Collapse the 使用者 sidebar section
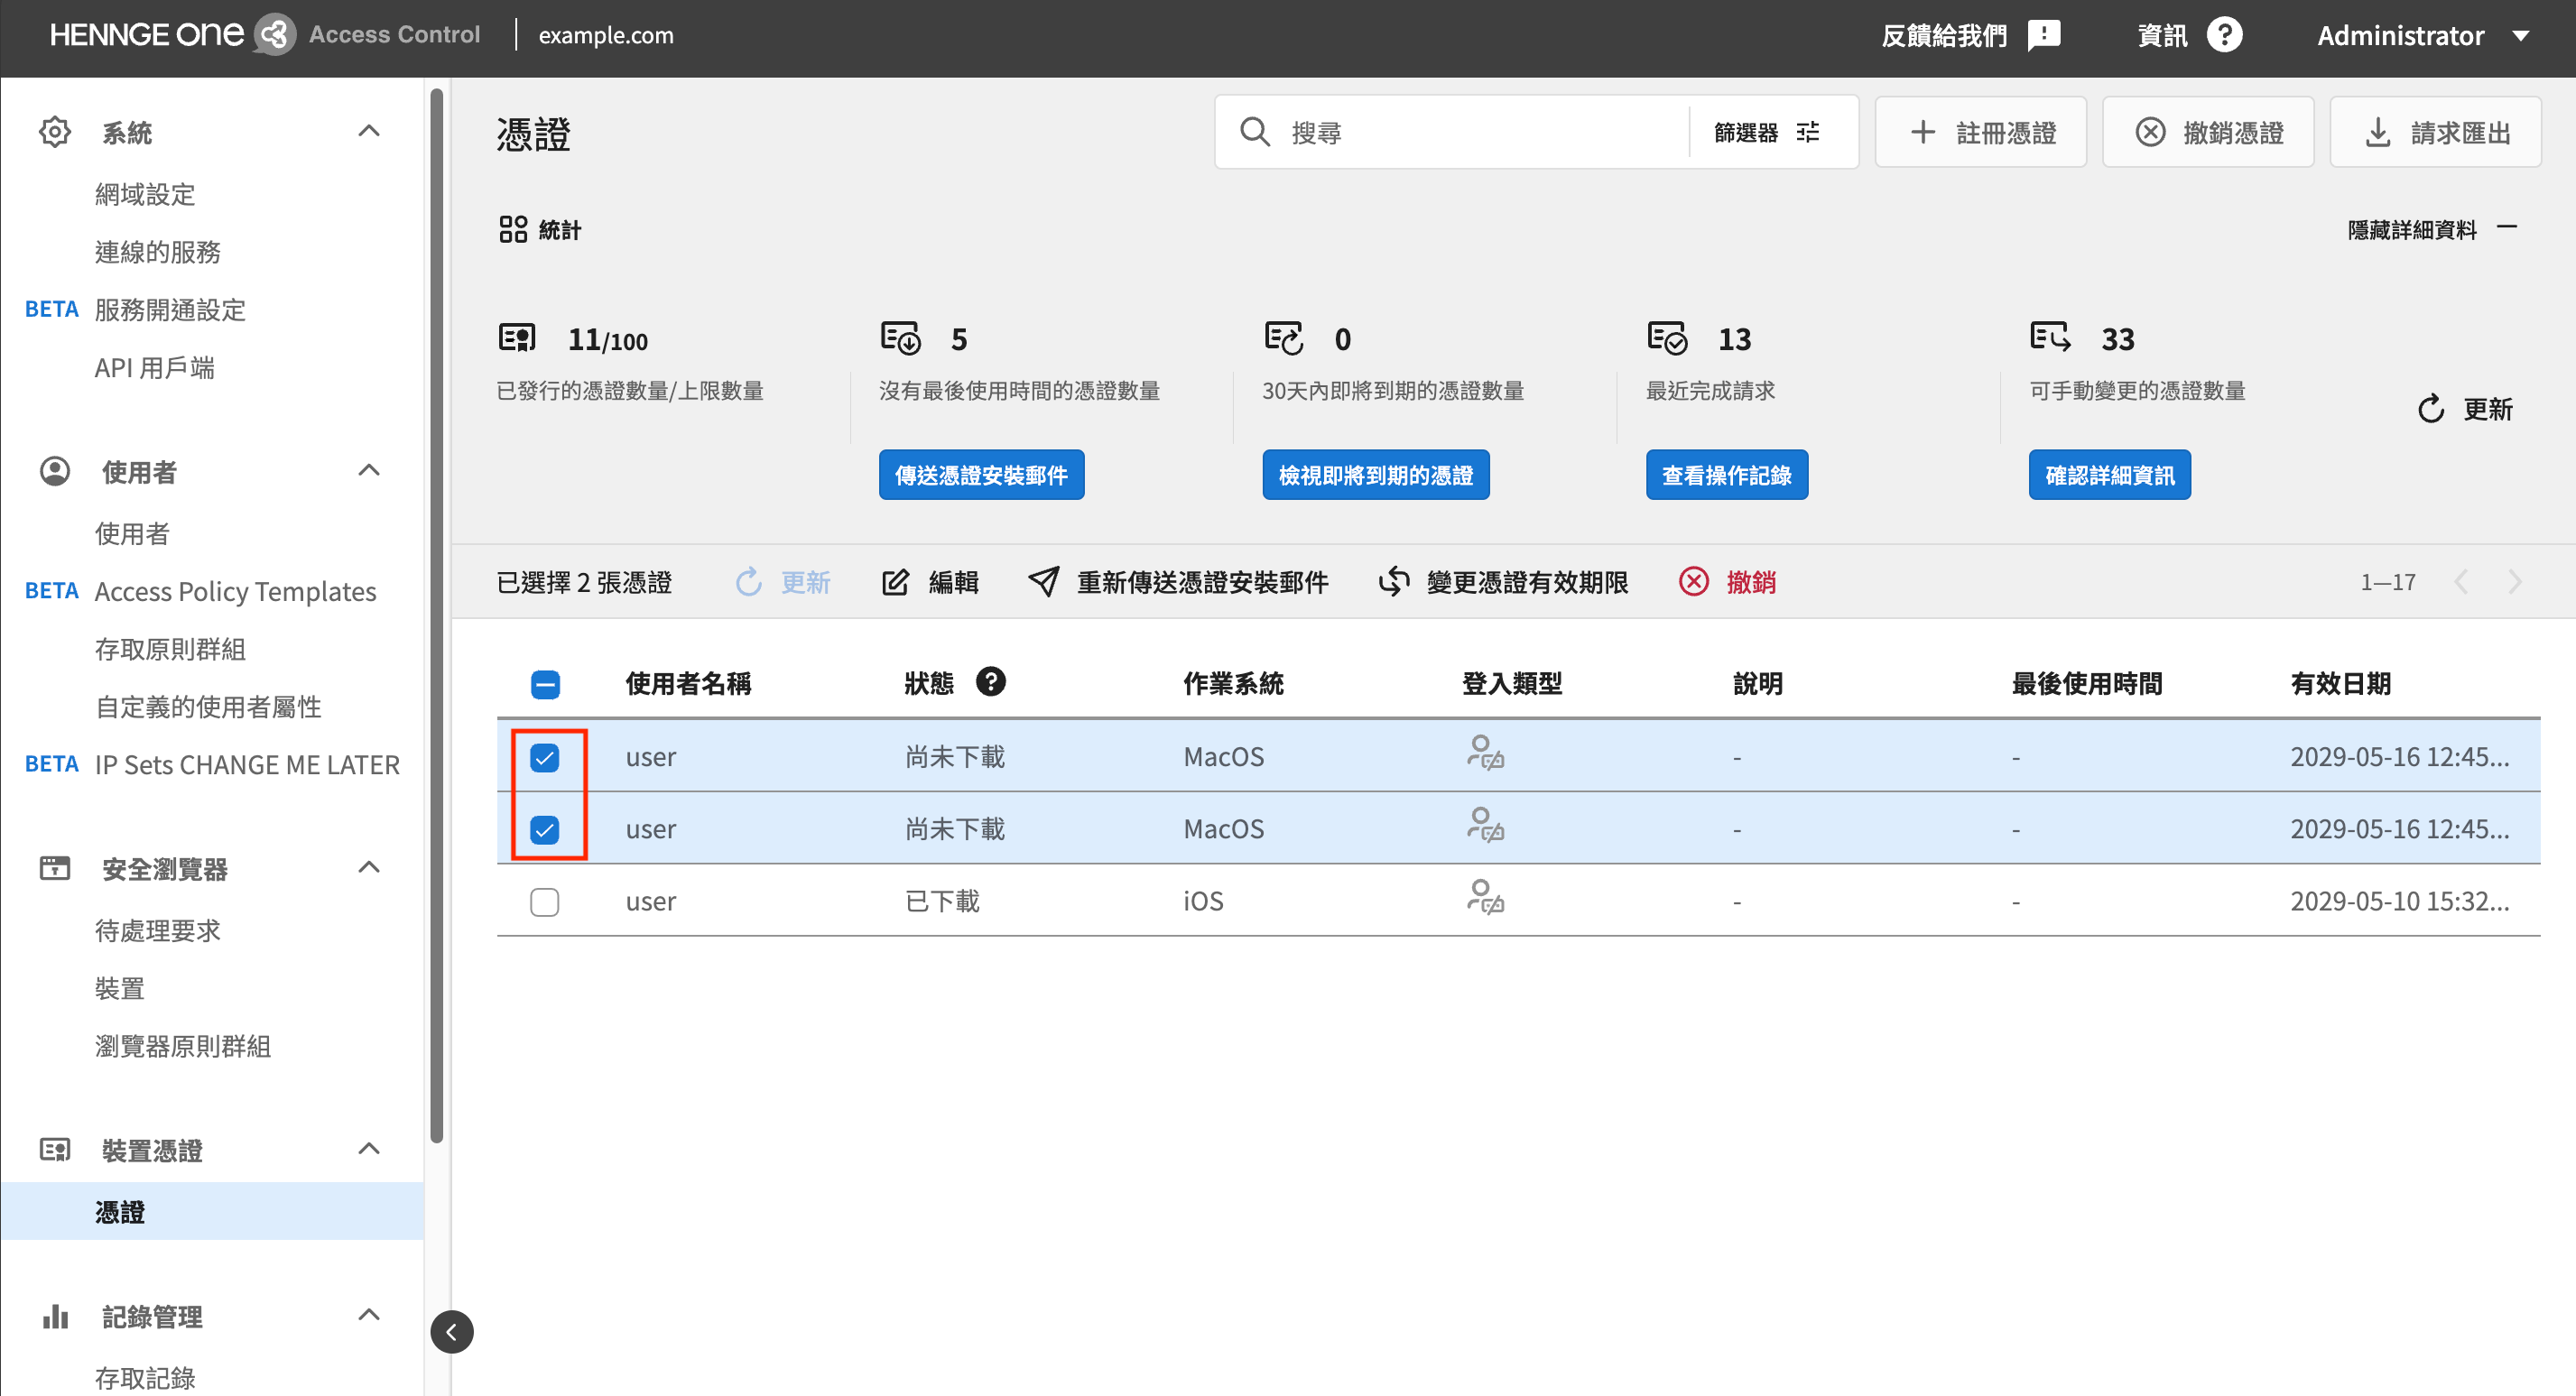The width and height of the screenshot is (2576, 1396). 369,470
